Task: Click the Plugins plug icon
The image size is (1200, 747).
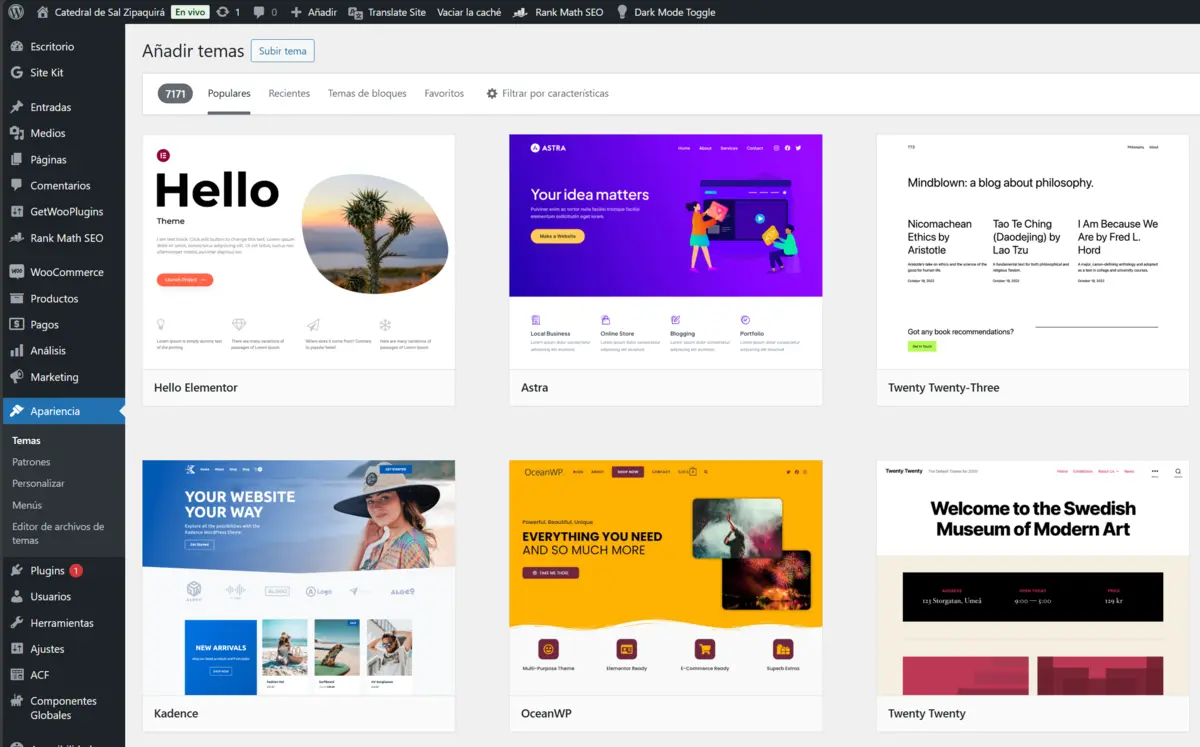Action: point(16,571)
